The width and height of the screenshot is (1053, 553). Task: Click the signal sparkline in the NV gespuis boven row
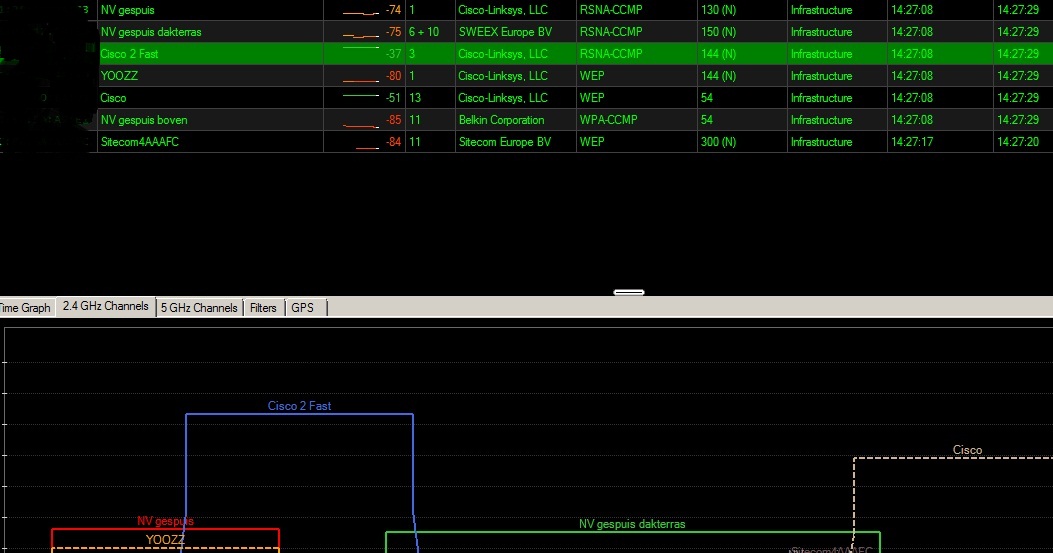[x=361, y=125]
